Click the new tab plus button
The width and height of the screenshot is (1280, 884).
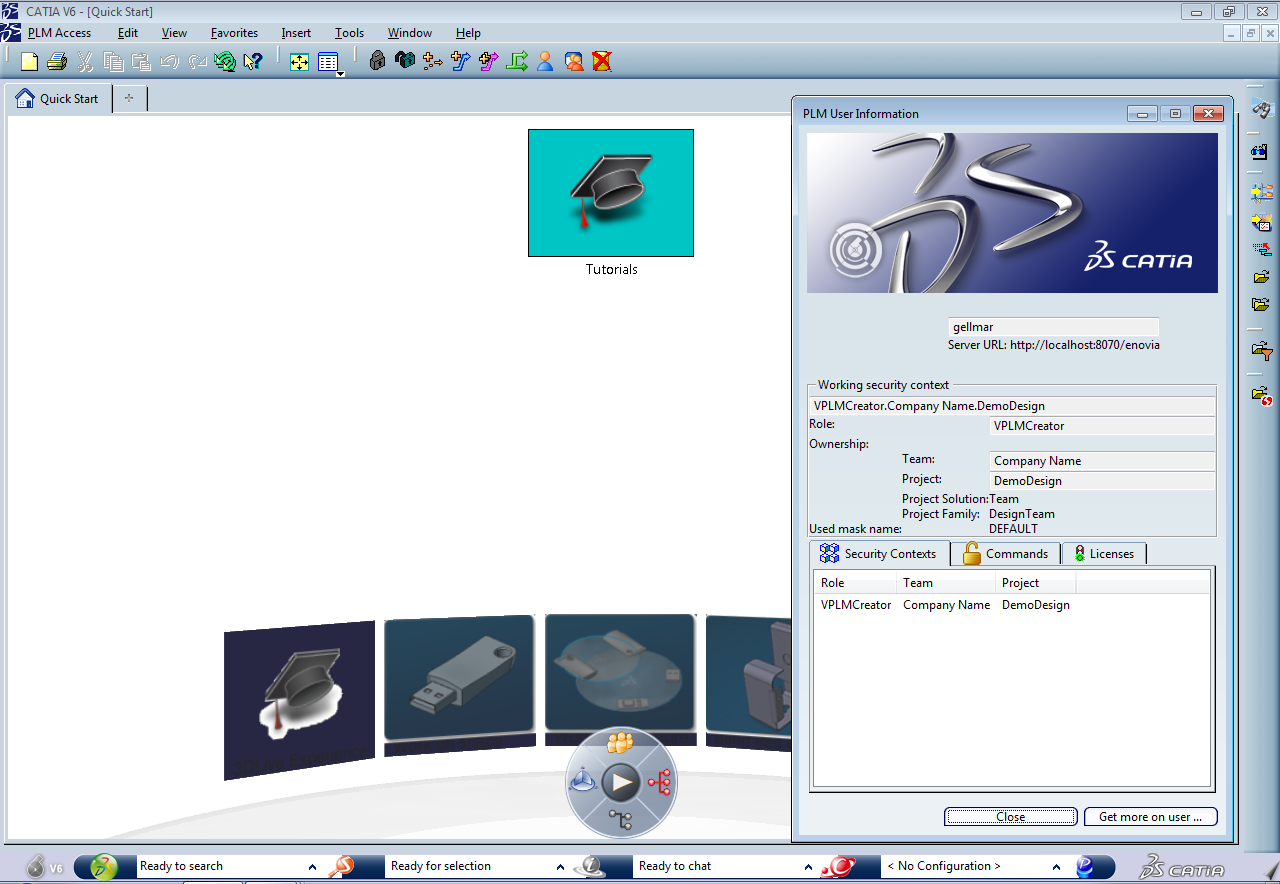coord(130,99)
